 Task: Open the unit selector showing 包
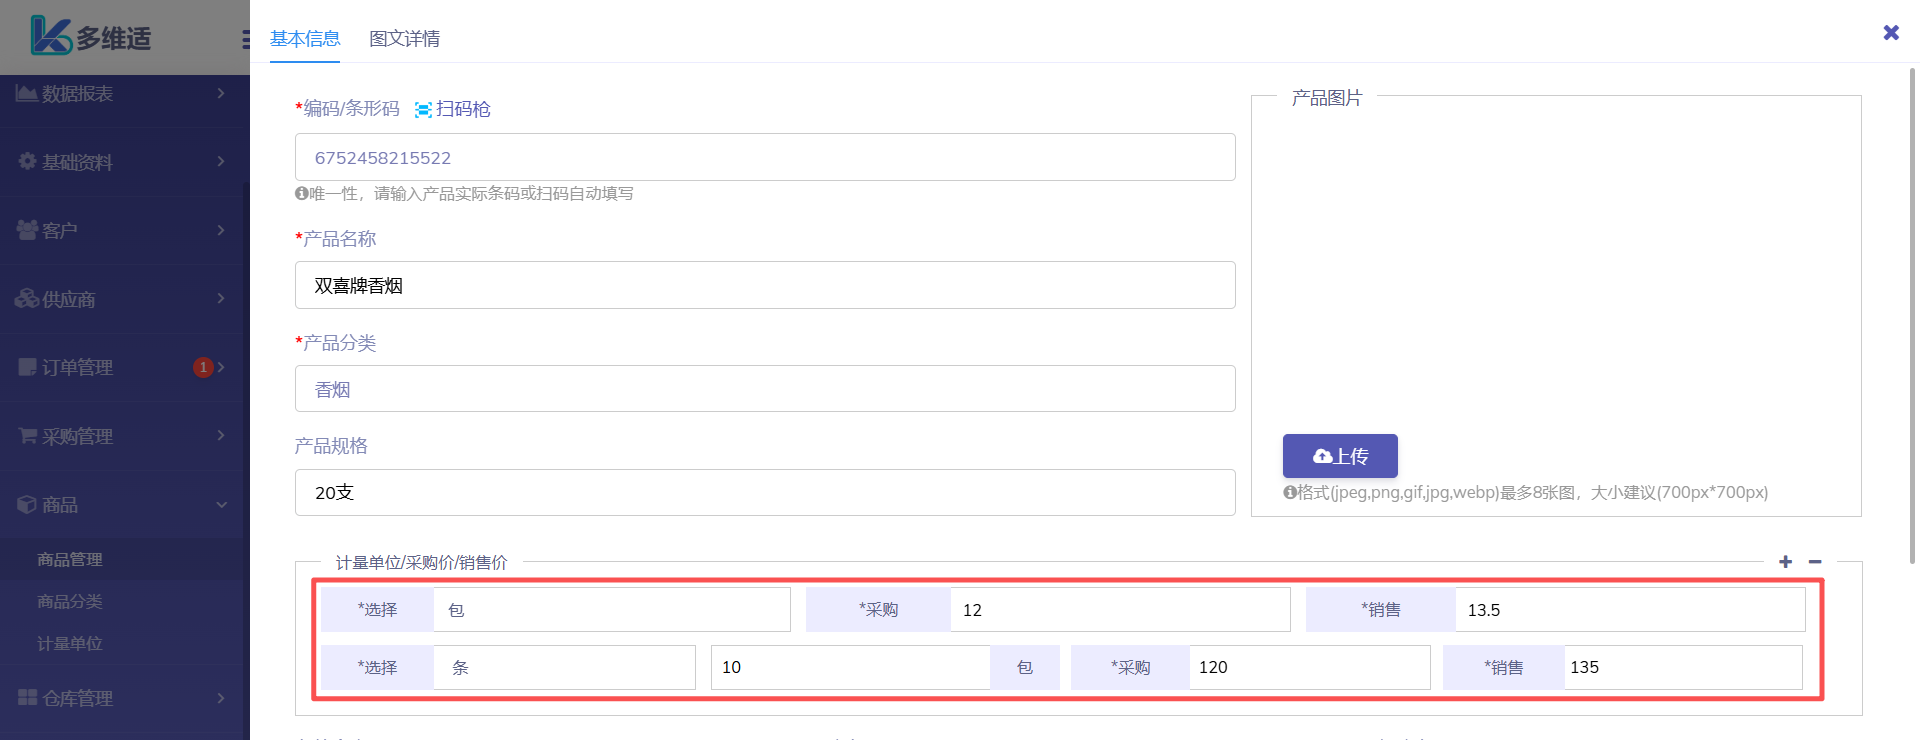[x=611, y=610]
